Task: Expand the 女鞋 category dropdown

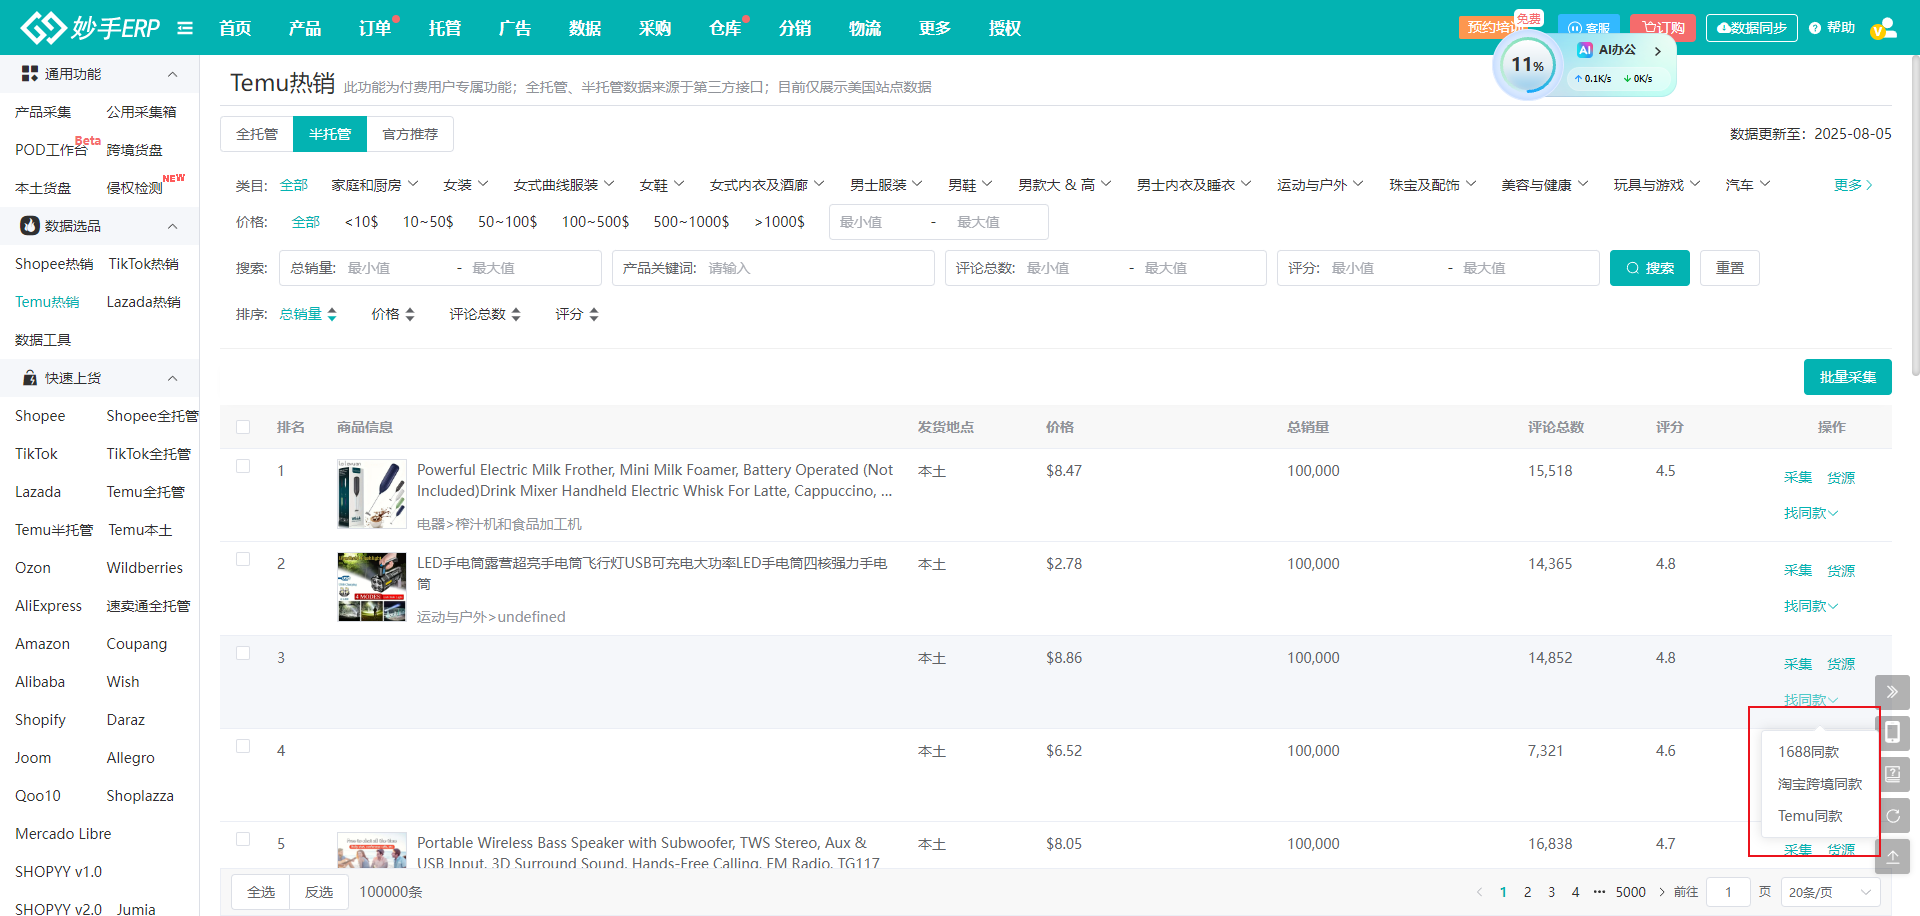Action: 662,185
